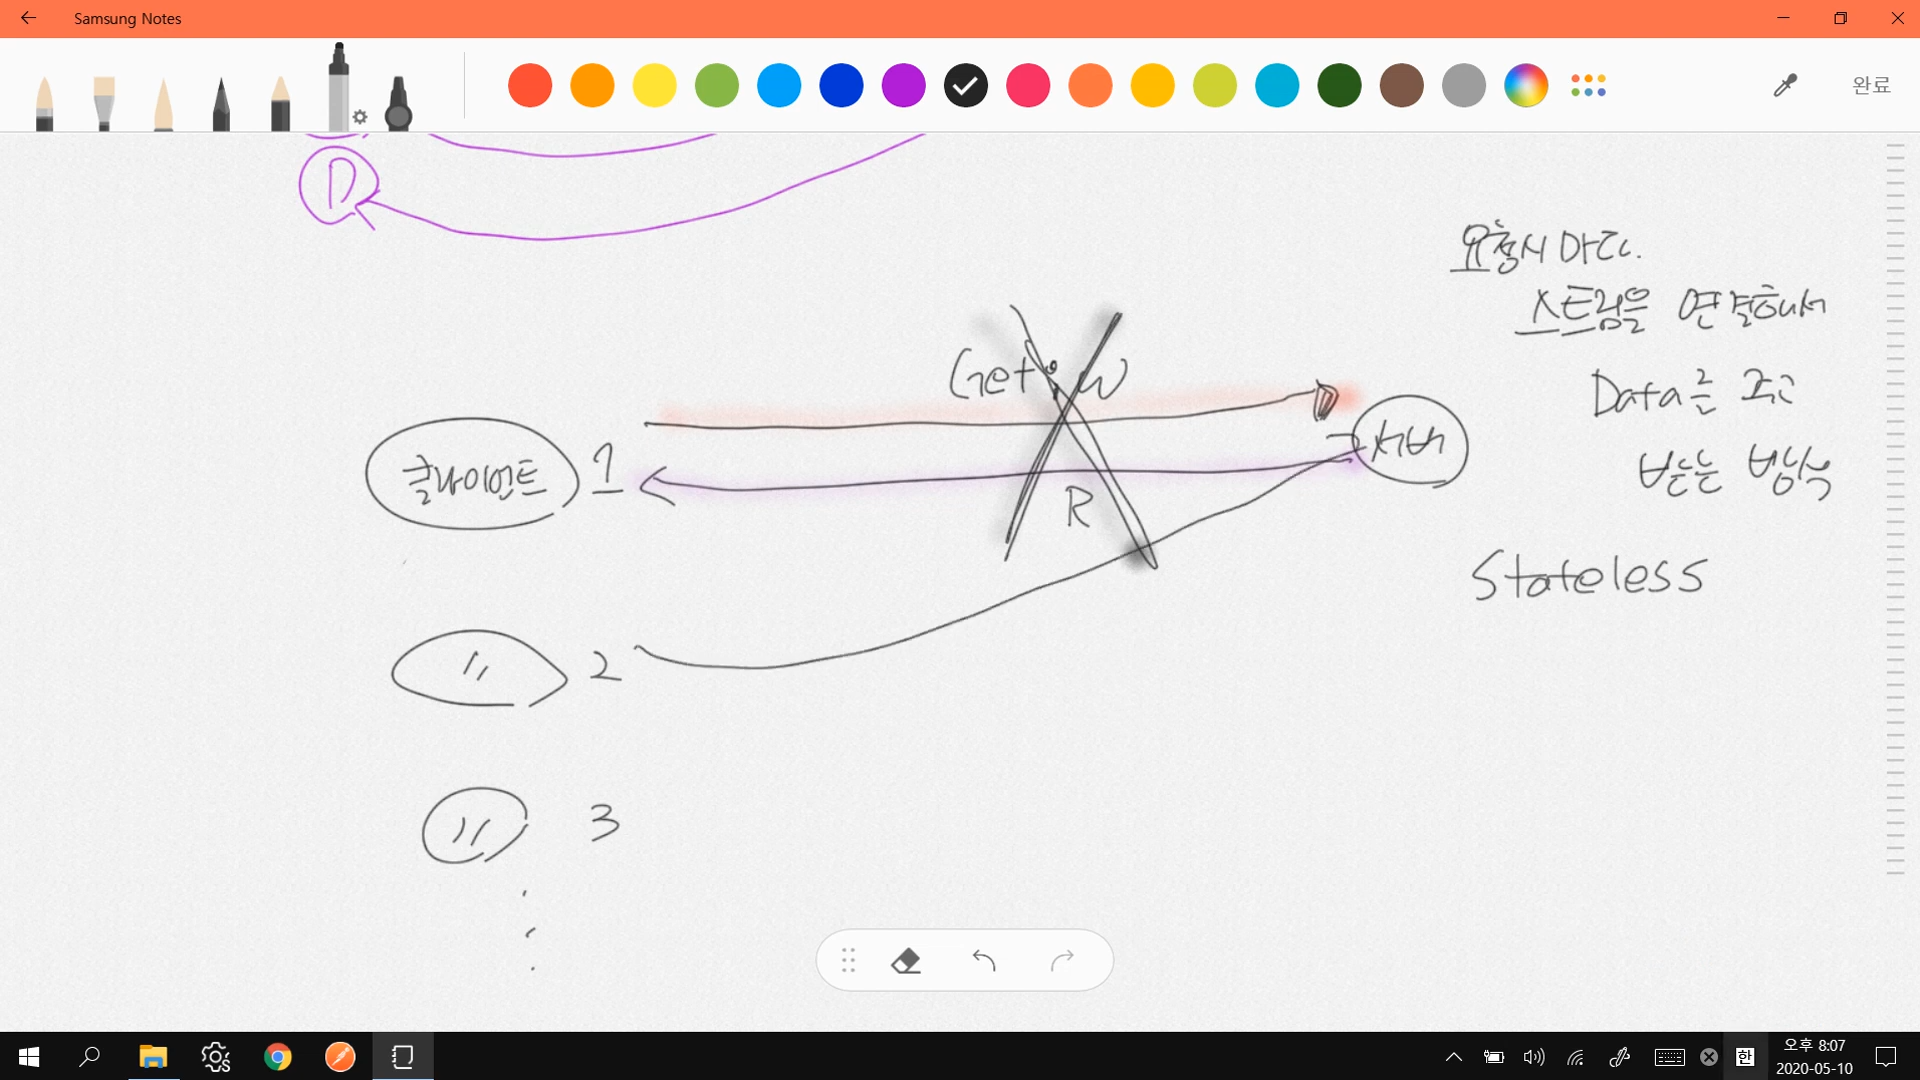Pick the teal cyan color swatch

click(1277, 85)
